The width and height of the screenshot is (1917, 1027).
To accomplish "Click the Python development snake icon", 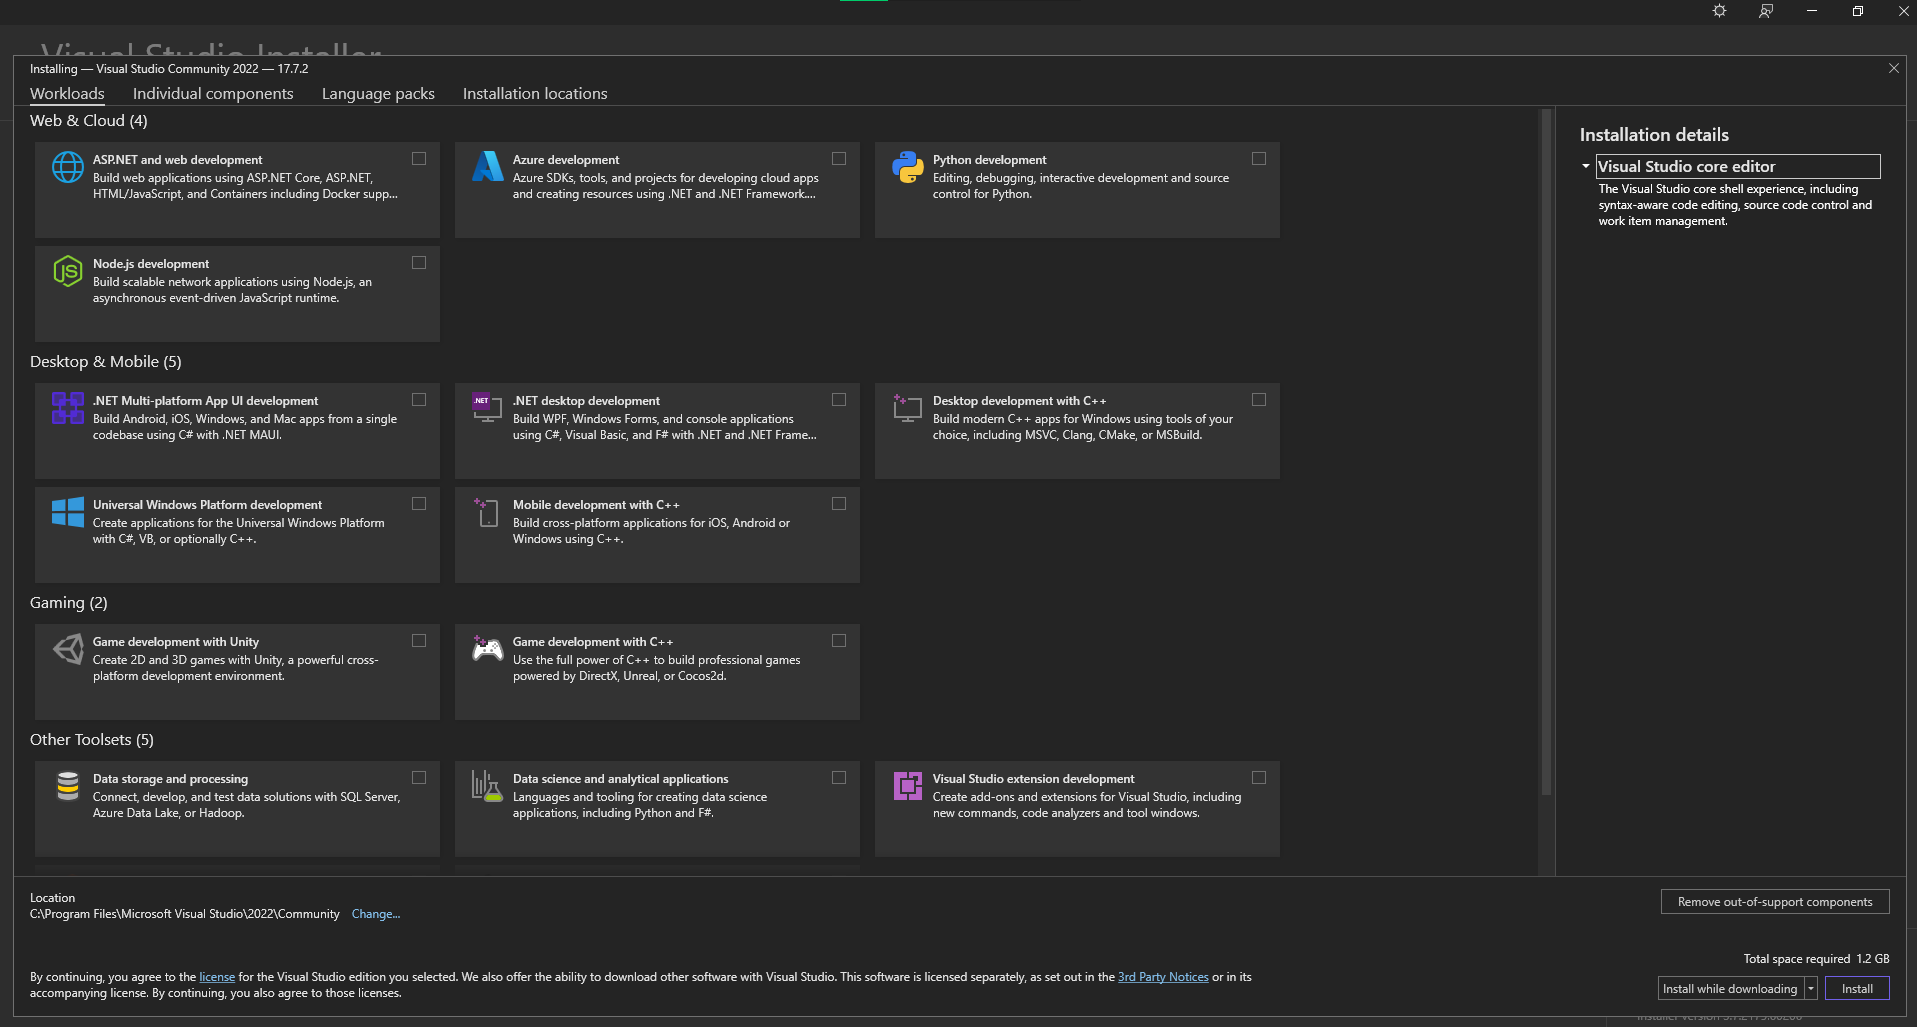I will coord(908,167).
